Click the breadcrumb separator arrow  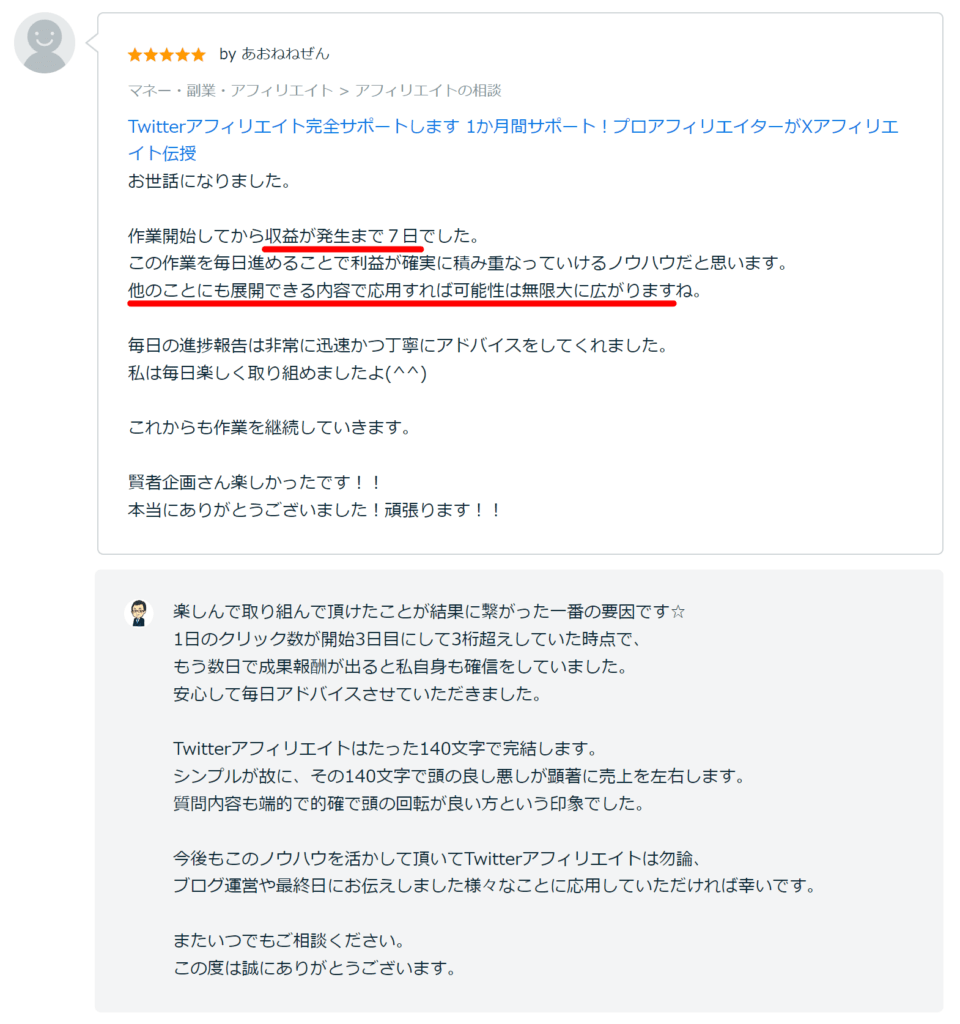point(347,90)
